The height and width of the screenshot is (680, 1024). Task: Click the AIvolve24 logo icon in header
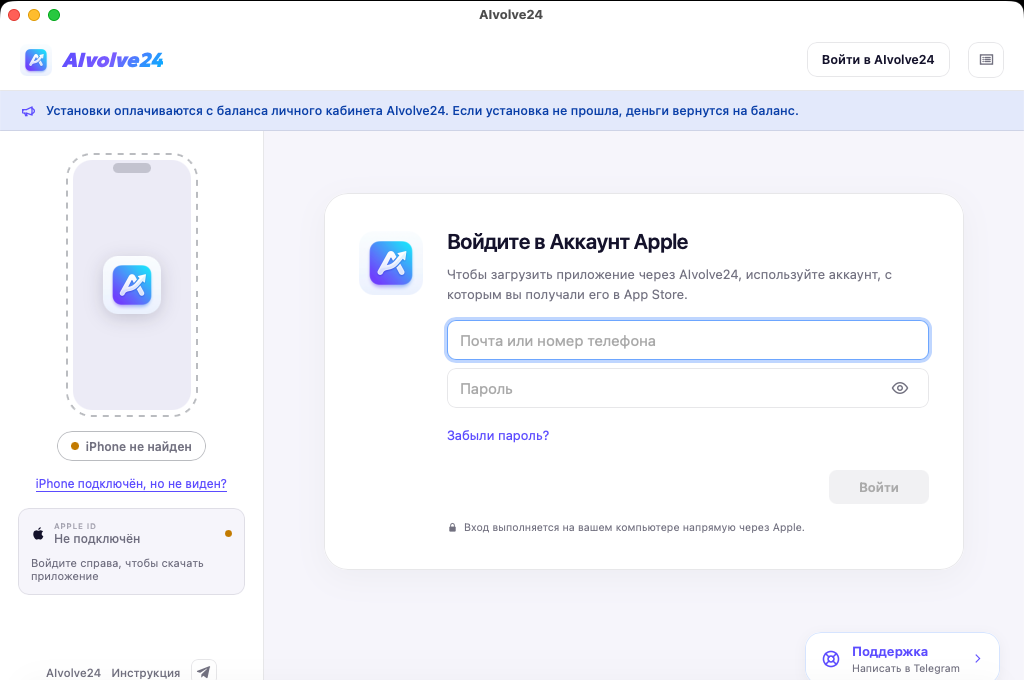[x=36, y=60]
